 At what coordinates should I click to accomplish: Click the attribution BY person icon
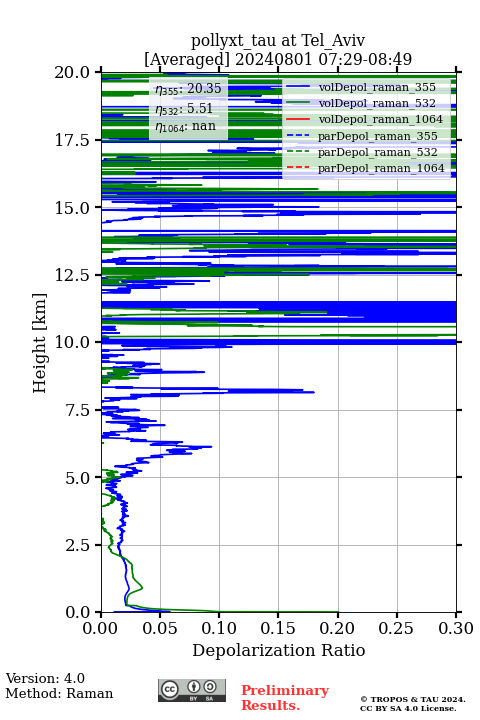tap(193, 687)
